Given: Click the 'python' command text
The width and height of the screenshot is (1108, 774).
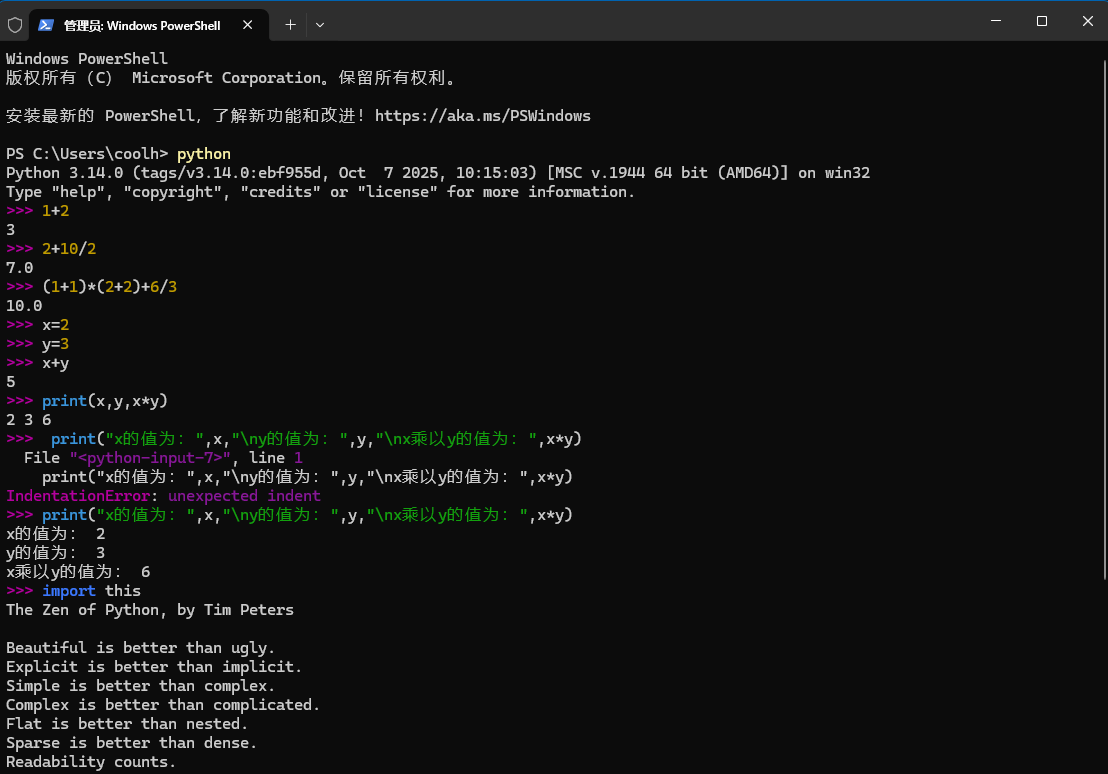Looking at the screenshot, I should 204,154.
